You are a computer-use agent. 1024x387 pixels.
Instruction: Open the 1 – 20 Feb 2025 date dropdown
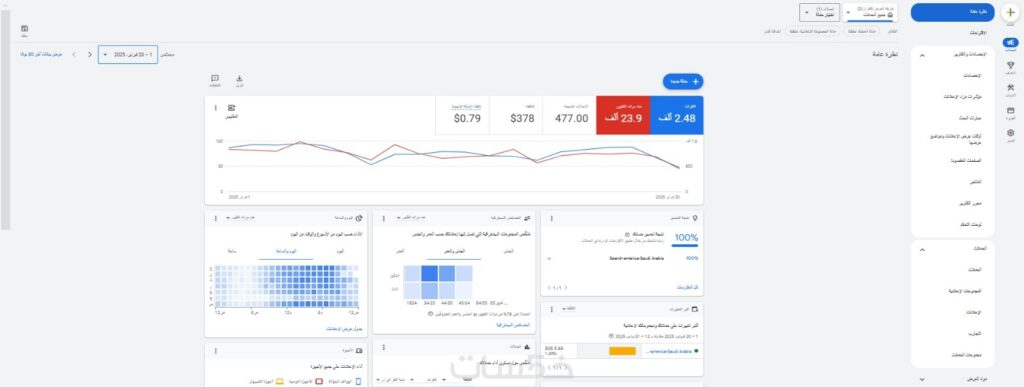click(128, 54)
